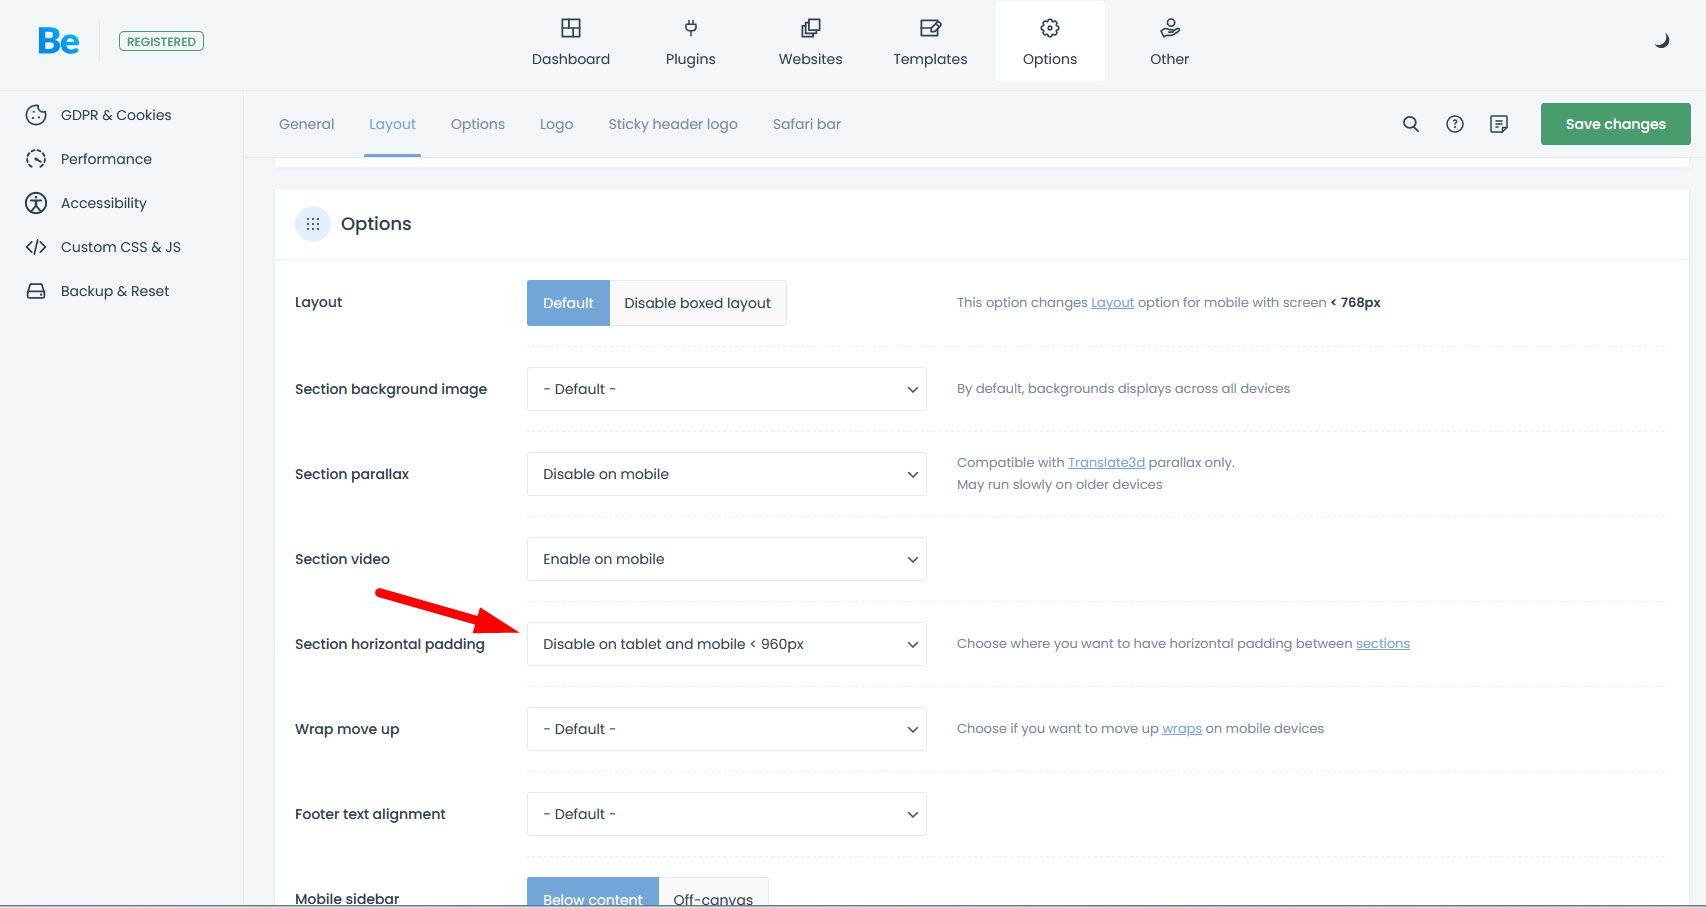The image size is (1706, 908).
Task: Click the Mobile sidebar label
Action: pyautogui.click(x=347, y=899)
